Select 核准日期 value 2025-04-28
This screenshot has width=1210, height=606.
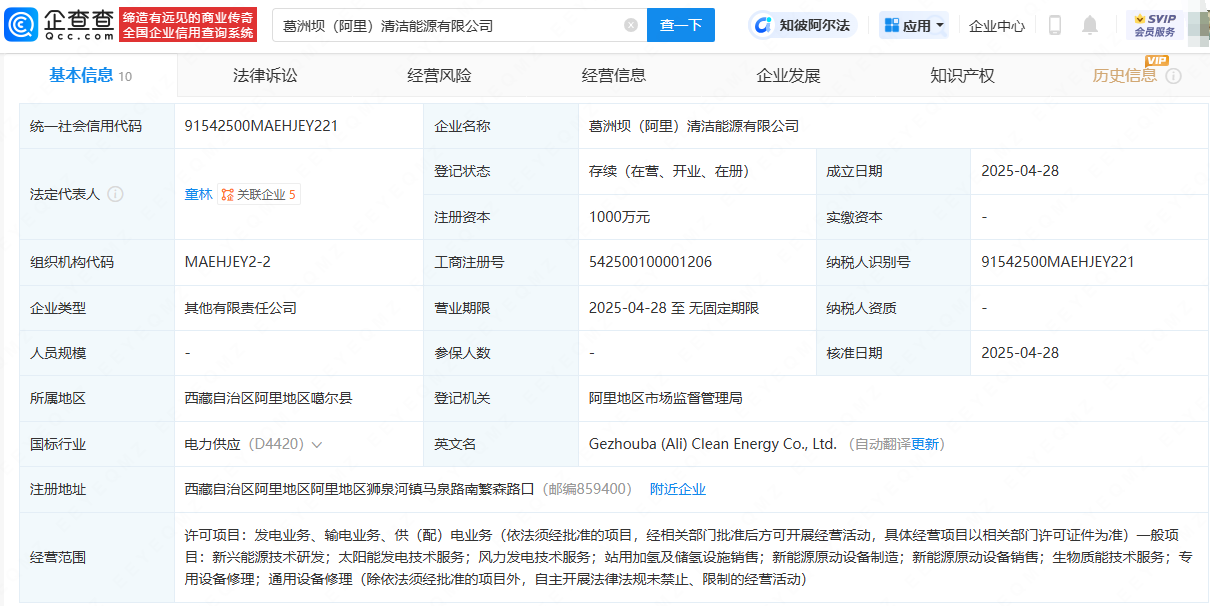coord(1020,353)
